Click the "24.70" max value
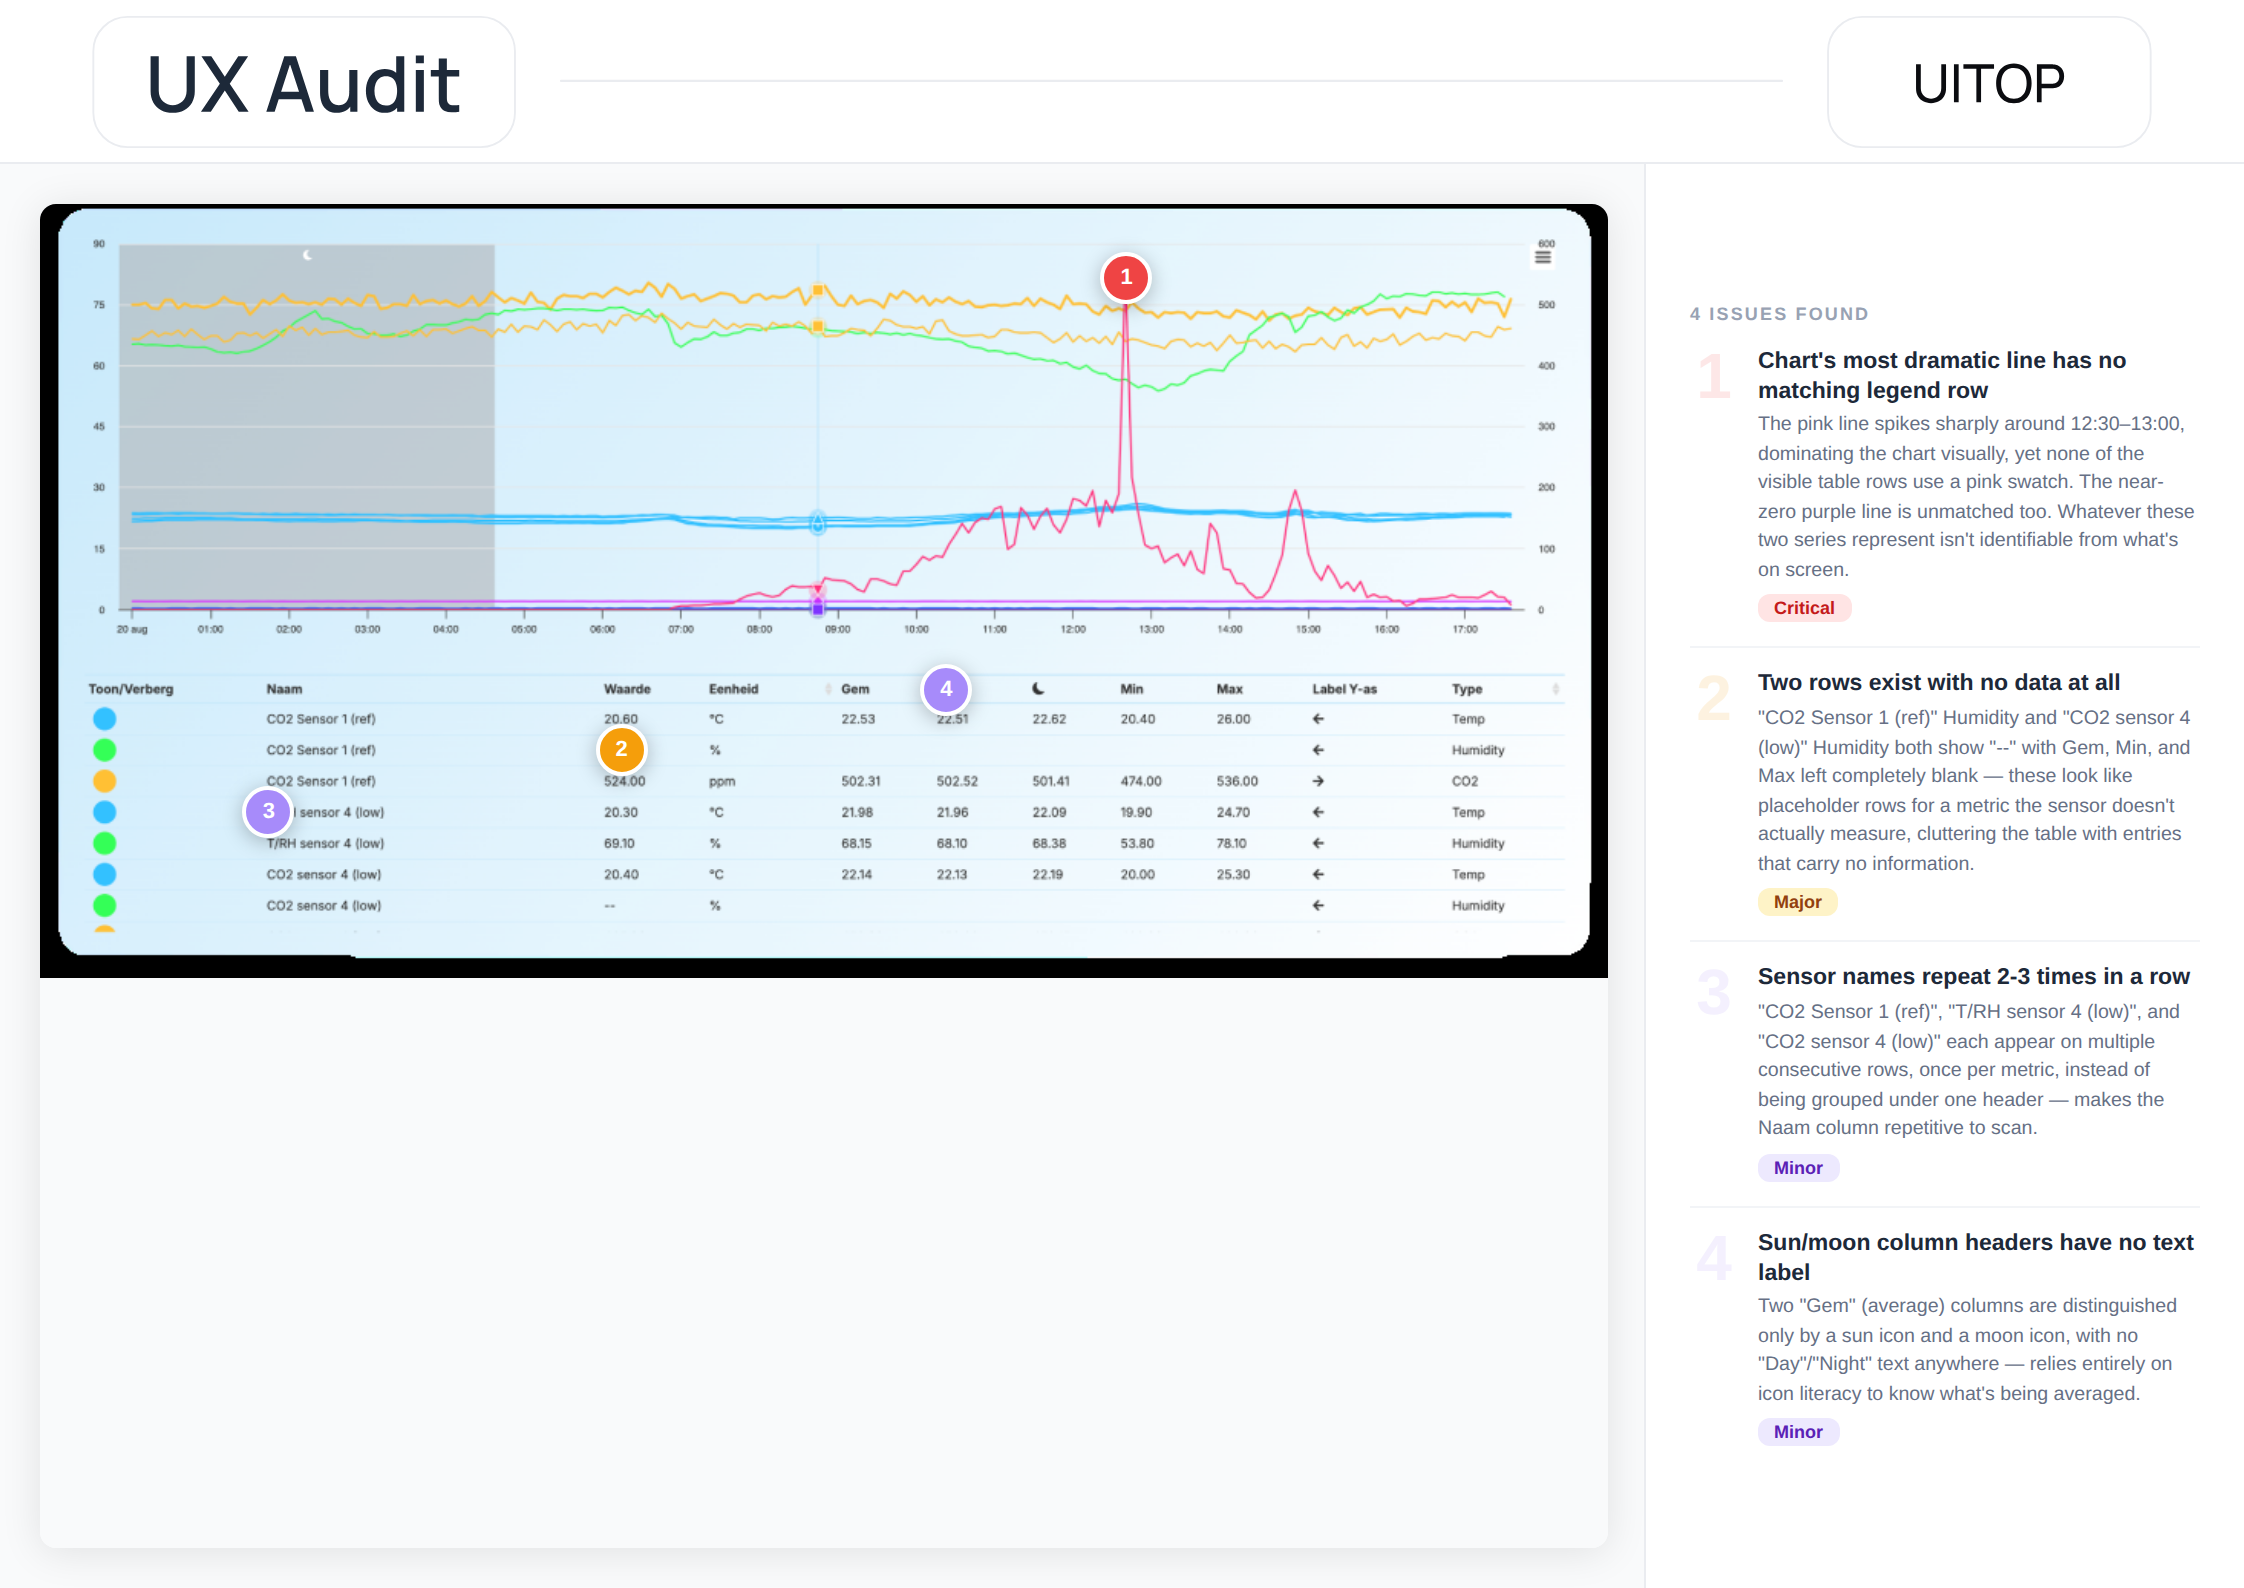Image resolution: width=2244 pixels, height=1588 pixels. tap(1233, 812)
